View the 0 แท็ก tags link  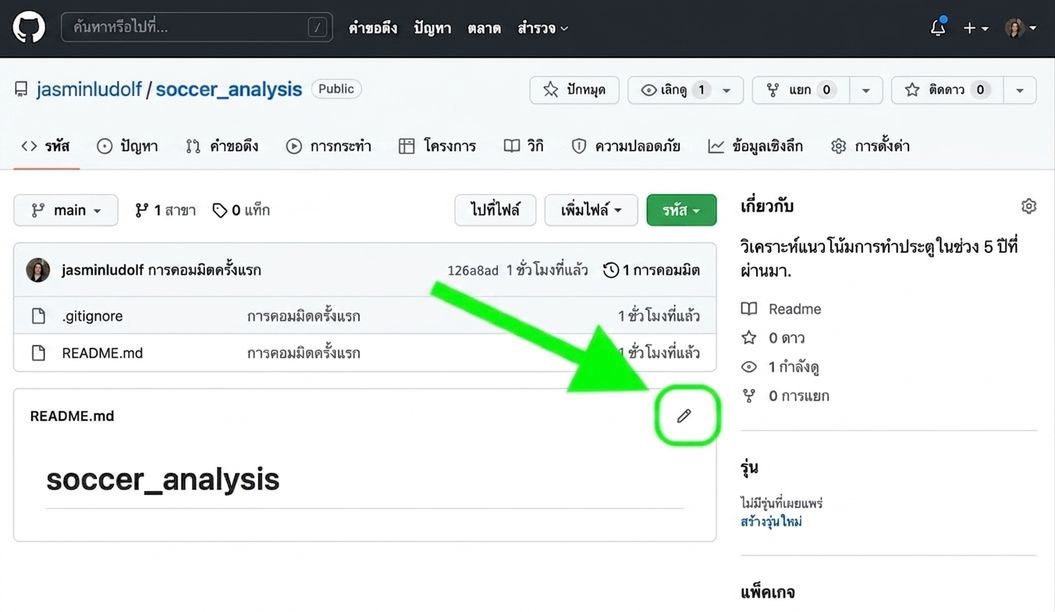point(242,211)
